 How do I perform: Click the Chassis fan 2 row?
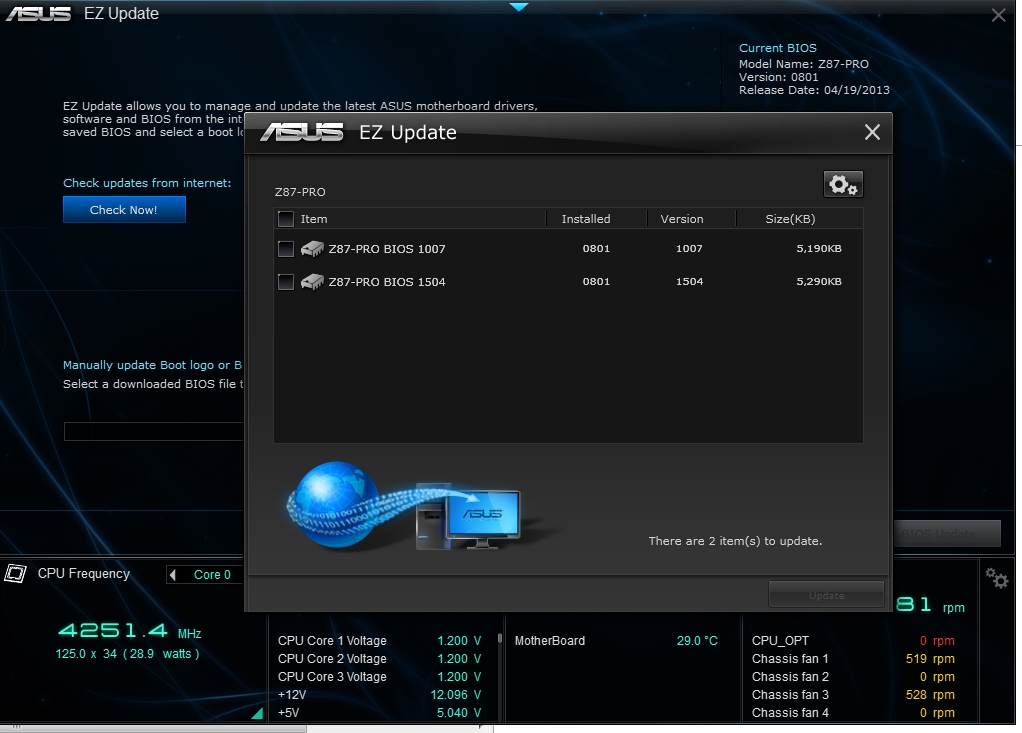tap(853, 677)
